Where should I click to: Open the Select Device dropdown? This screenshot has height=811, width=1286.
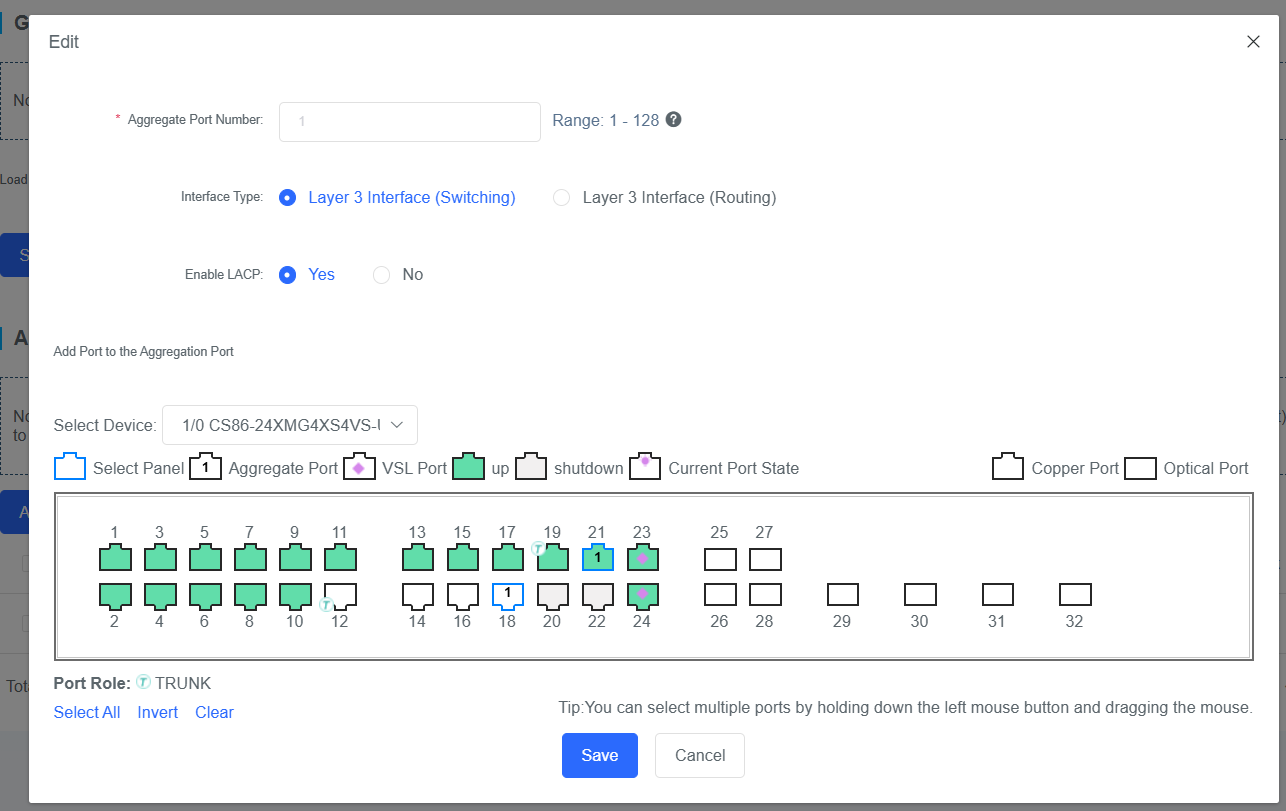290,425
